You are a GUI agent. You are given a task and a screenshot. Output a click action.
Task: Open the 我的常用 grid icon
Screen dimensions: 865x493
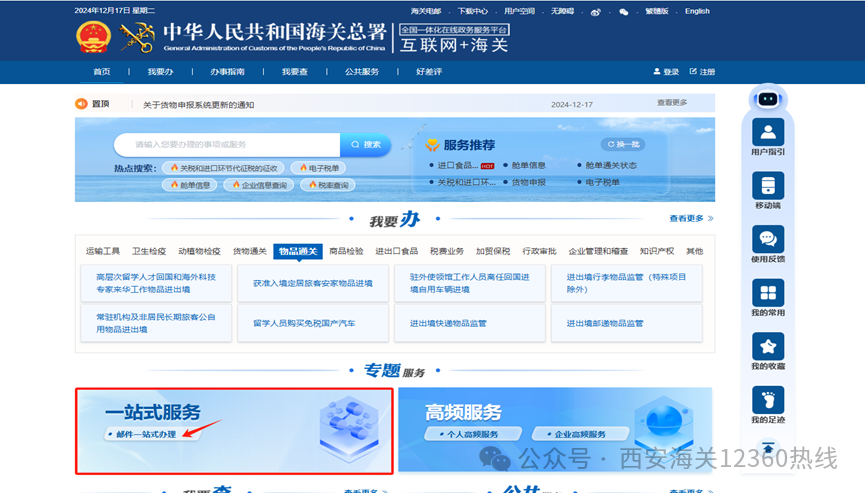768,293
